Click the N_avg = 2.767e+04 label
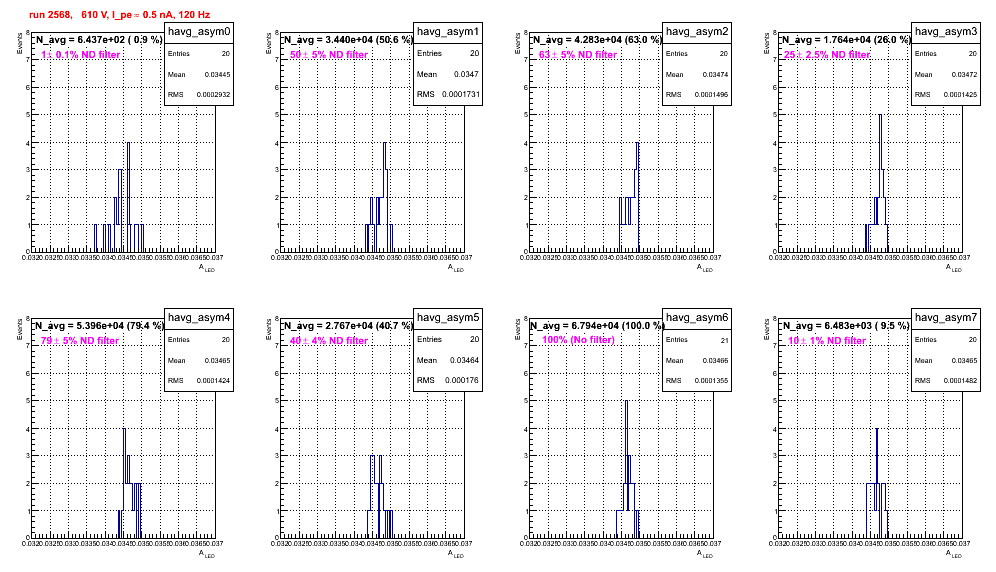 tap(347, 325)
